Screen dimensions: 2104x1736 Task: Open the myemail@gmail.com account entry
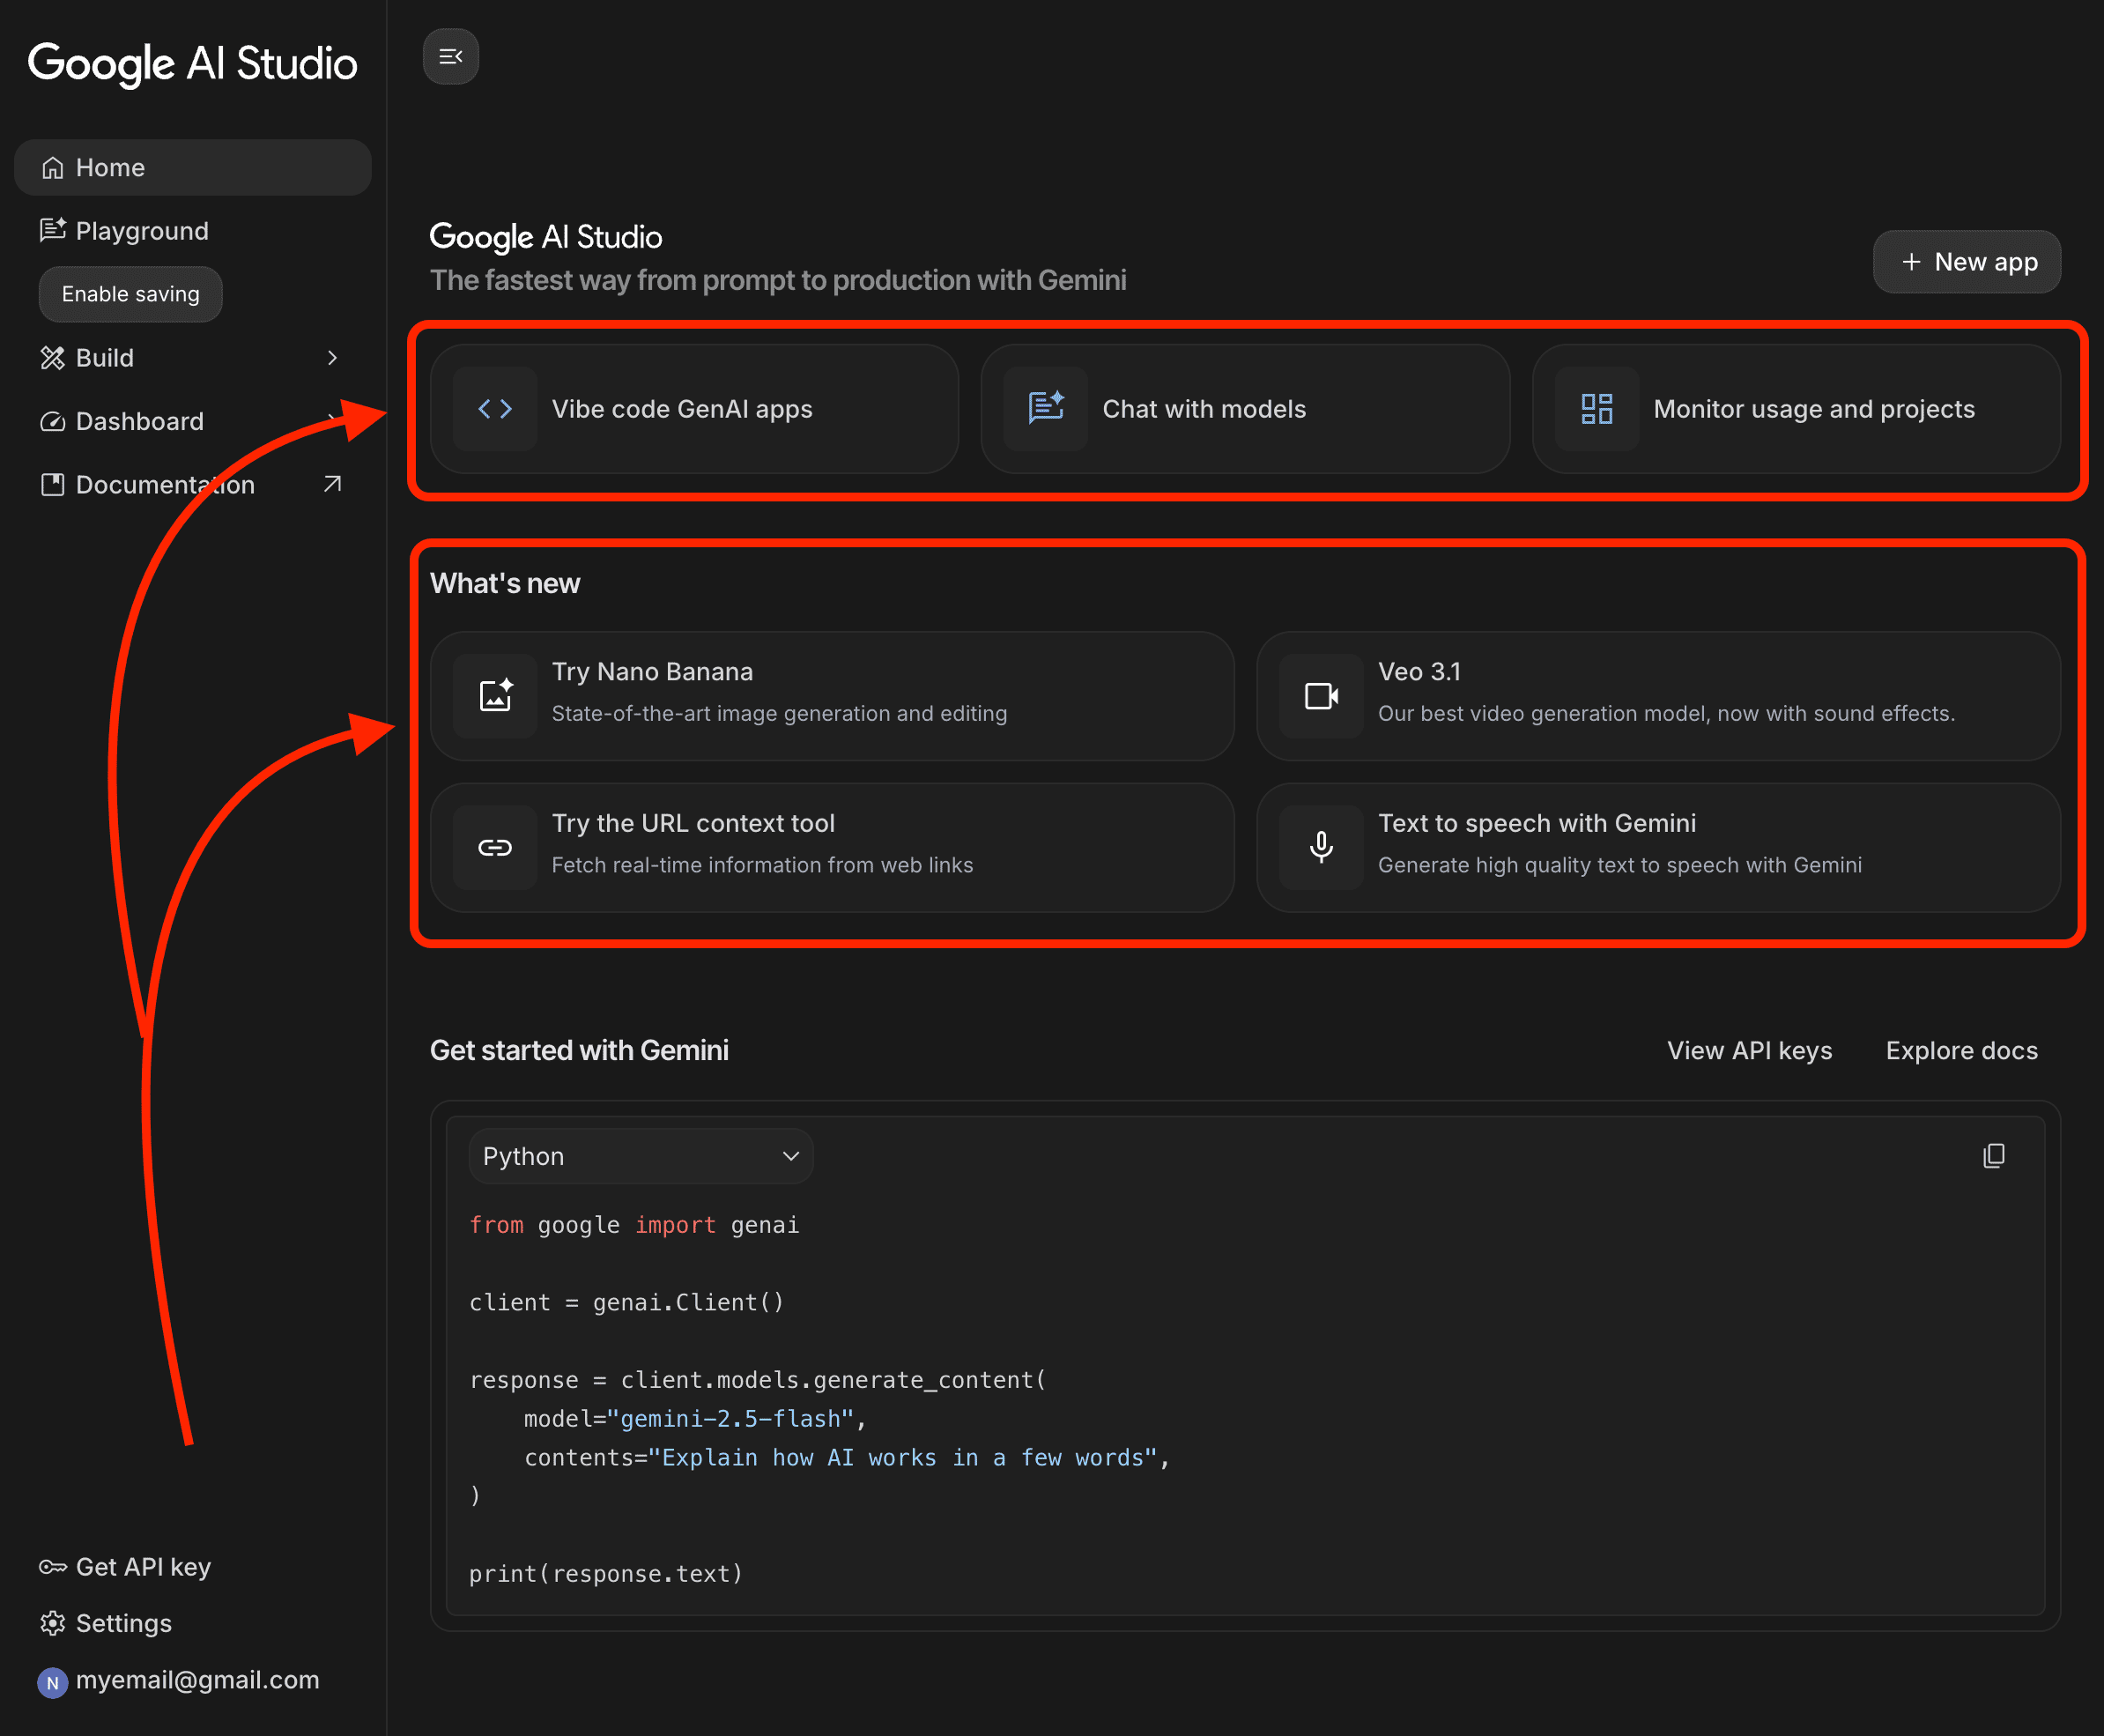tap(197, 1680)
